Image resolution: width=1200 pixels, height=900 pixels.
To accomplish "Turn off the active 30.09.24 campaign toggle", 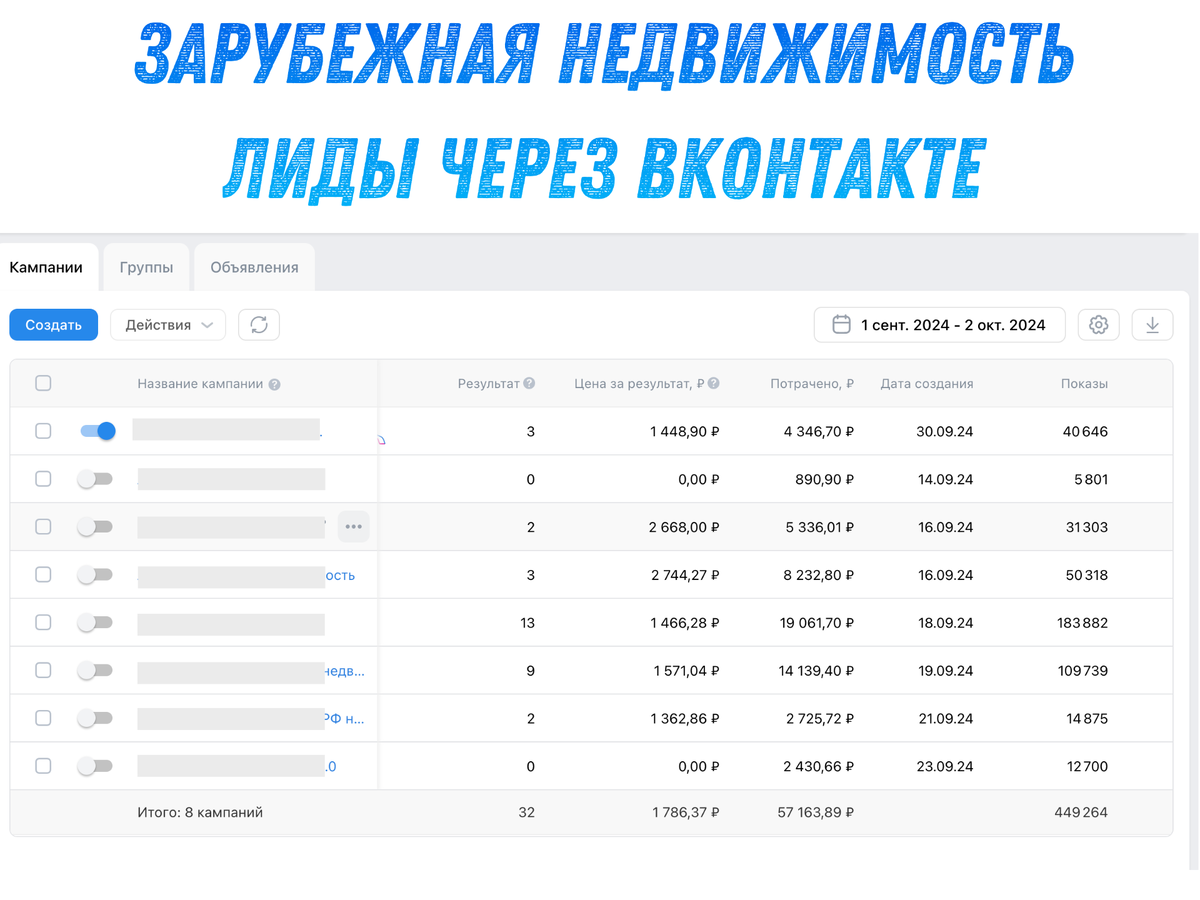I will click(x=97, y=431).
